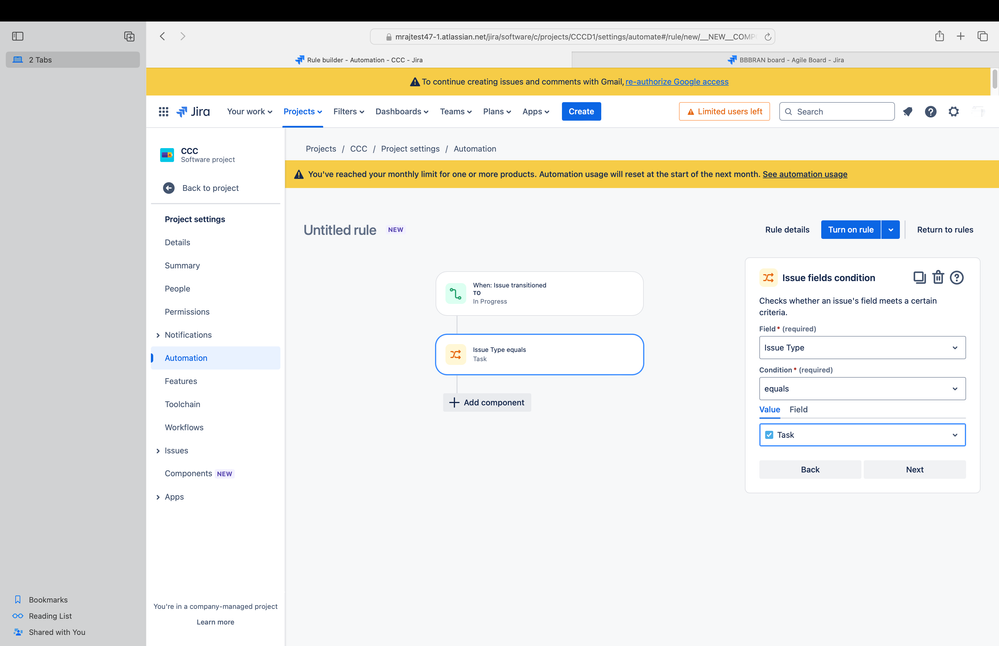Expand the Apps settings section
Image resolution: width=999 pixels, height=646 pixels.
(x=158, y=497)
